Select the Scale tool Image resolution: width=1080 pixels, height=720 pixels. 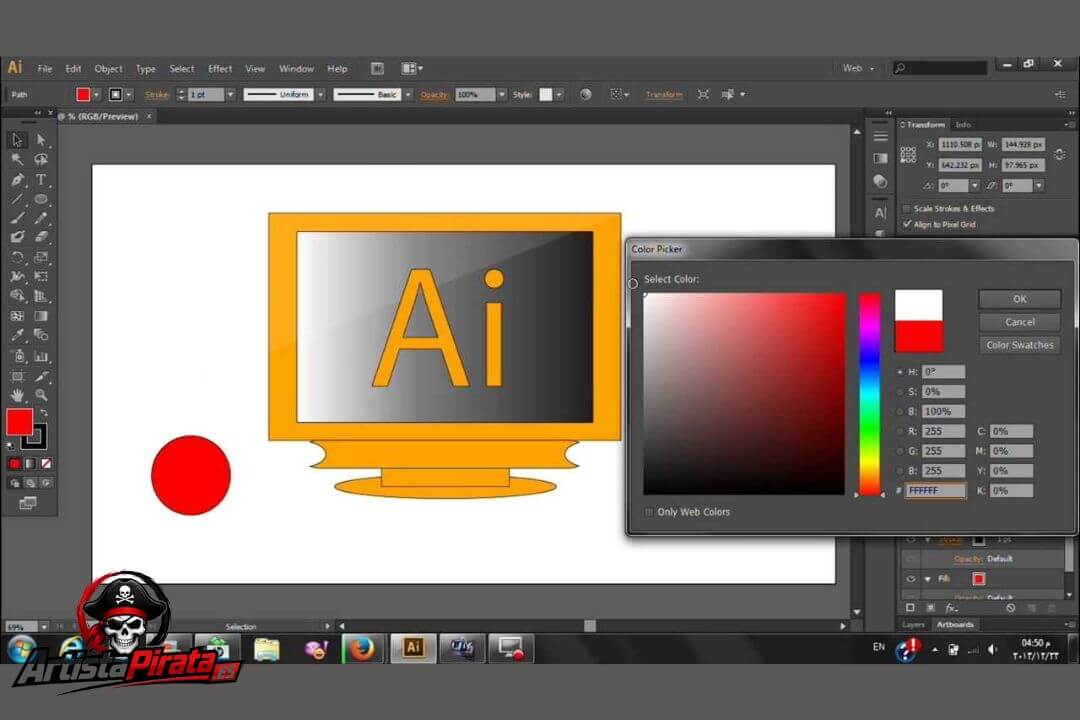pyautogui.click(x=41, y=257)
